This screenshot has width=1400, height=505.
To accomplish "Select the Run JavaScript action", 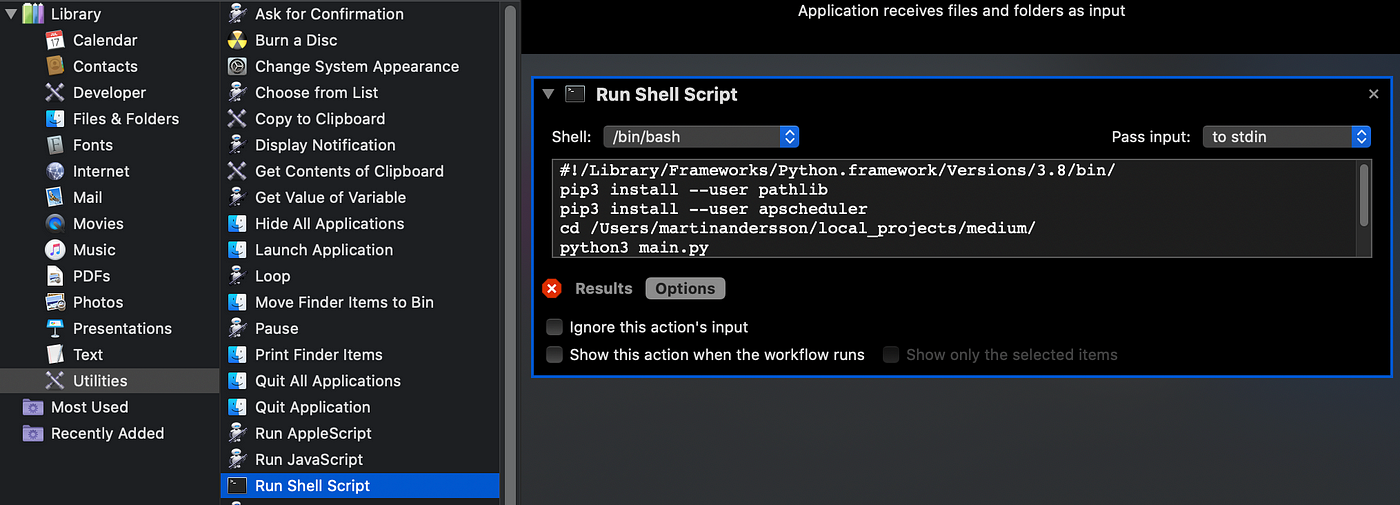I will point(309,459).
